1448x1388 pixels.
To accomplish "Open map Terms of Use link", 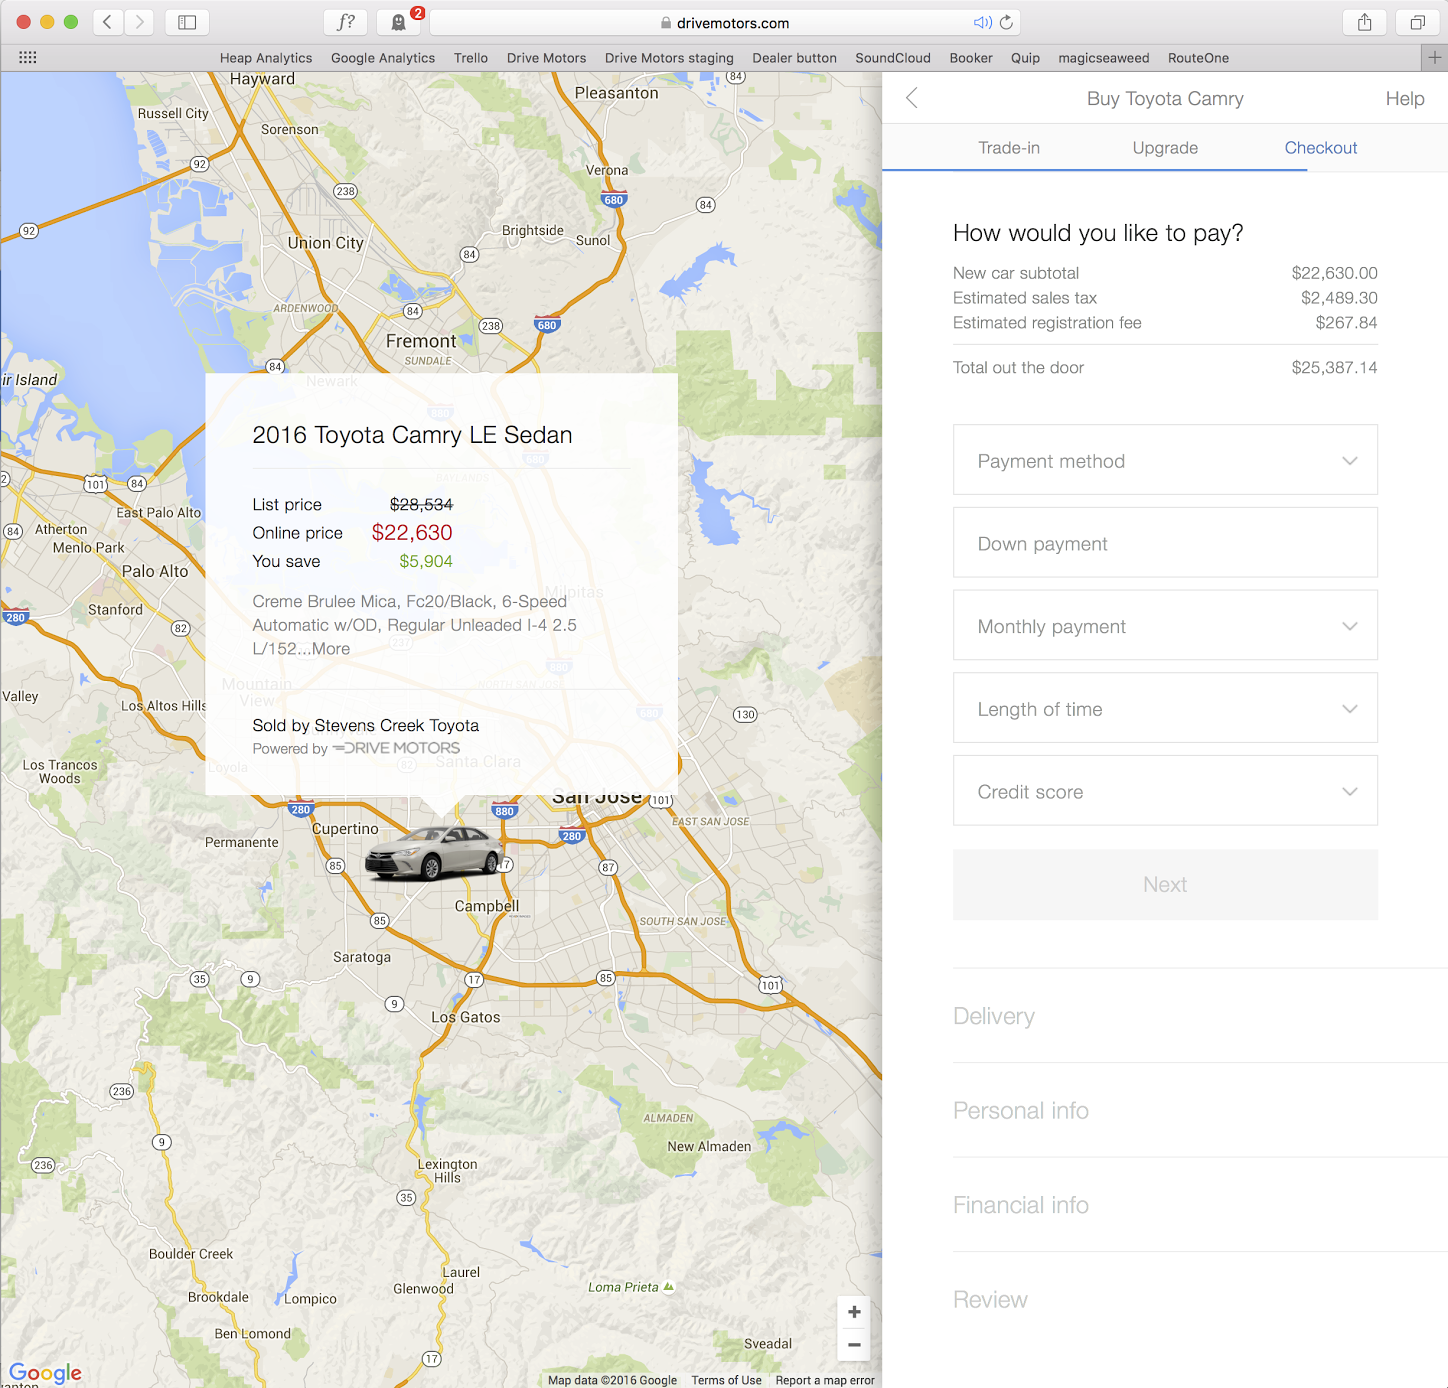I will point(727,1380).
